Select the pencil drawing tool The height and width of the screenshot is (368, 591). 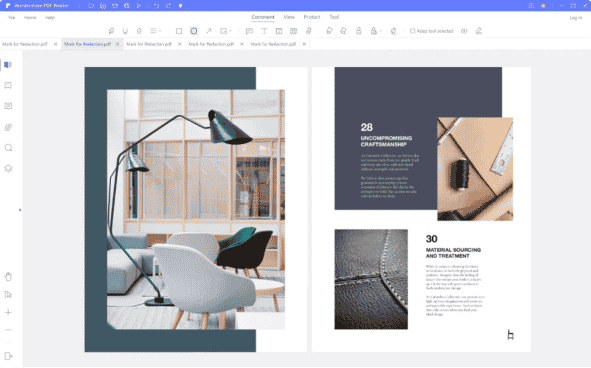[x=329, y=31]
